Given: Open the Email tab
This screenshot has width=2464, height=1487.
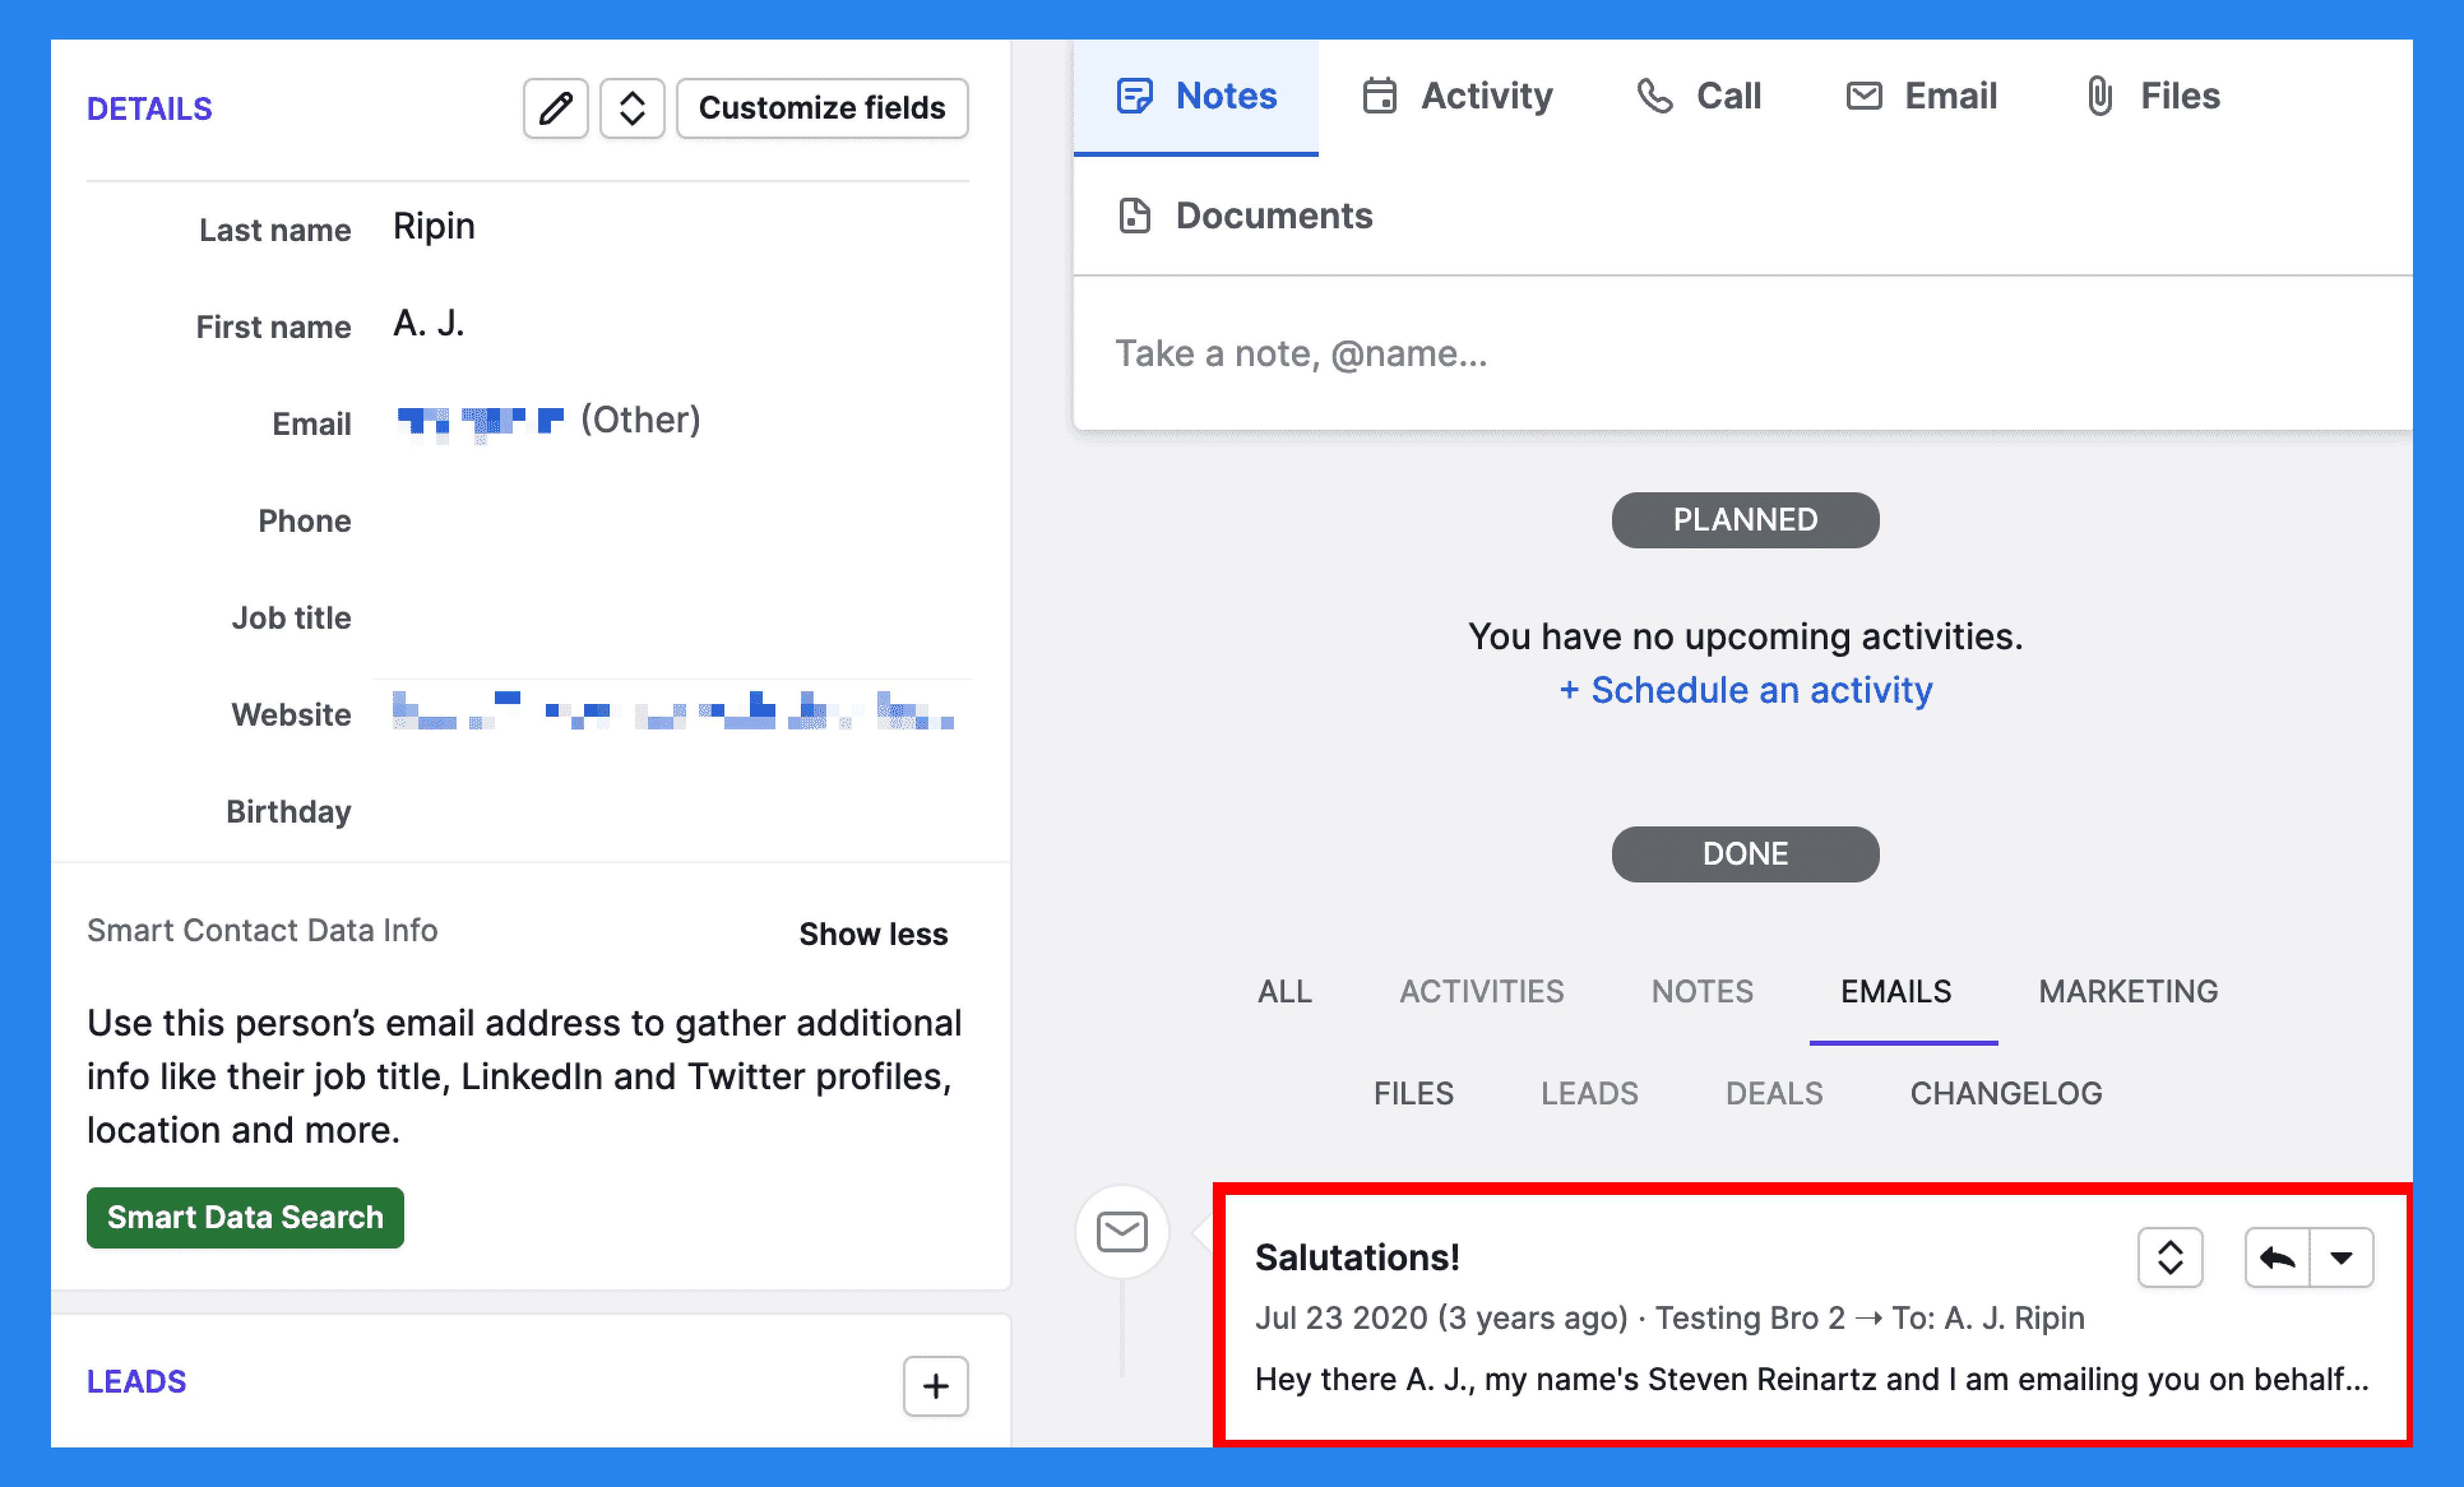Looking at the screenshot, I should [x=1921, y=97].
